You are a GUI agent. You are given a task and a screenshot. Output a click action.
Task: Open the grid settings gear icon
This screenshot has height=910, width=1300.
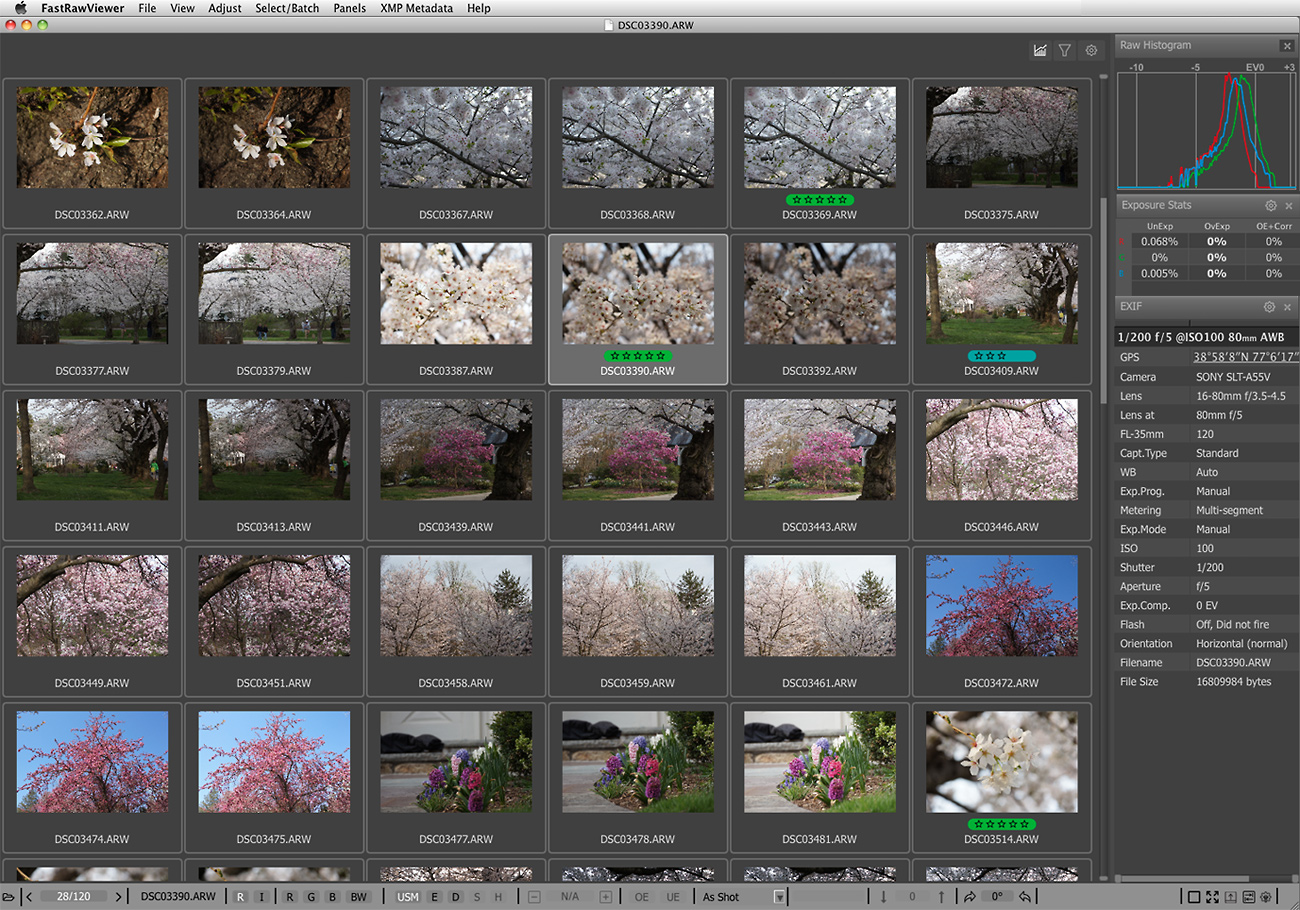point(1091,50)
